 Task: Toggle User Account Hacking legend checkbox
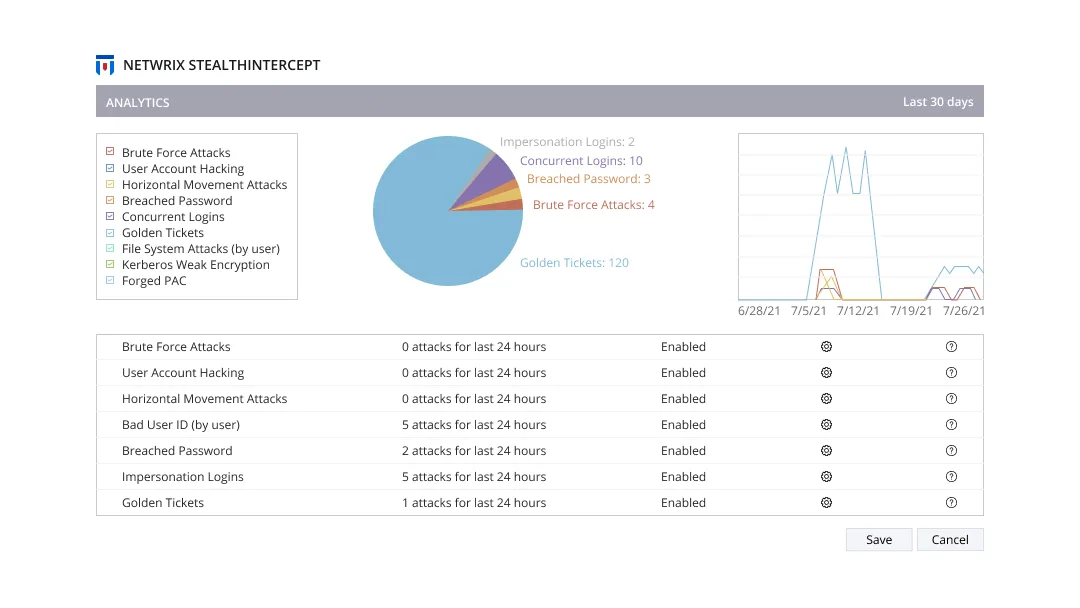point(110,168)
